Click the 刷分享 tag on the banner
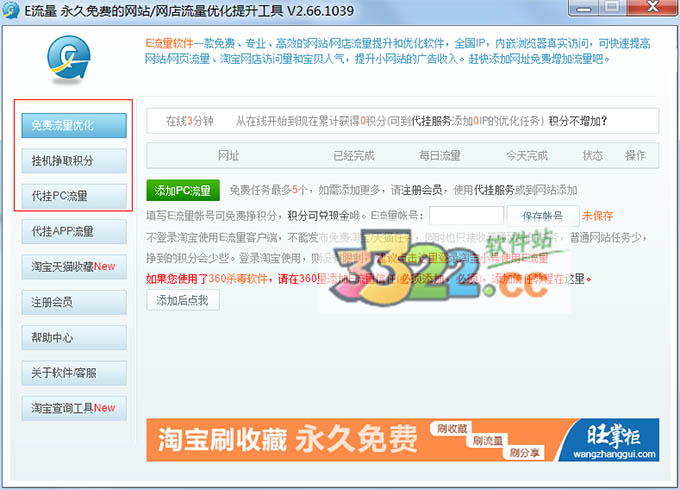Image resolution: width=680 pixels, height=490 pixels. (x=524, y=453)
